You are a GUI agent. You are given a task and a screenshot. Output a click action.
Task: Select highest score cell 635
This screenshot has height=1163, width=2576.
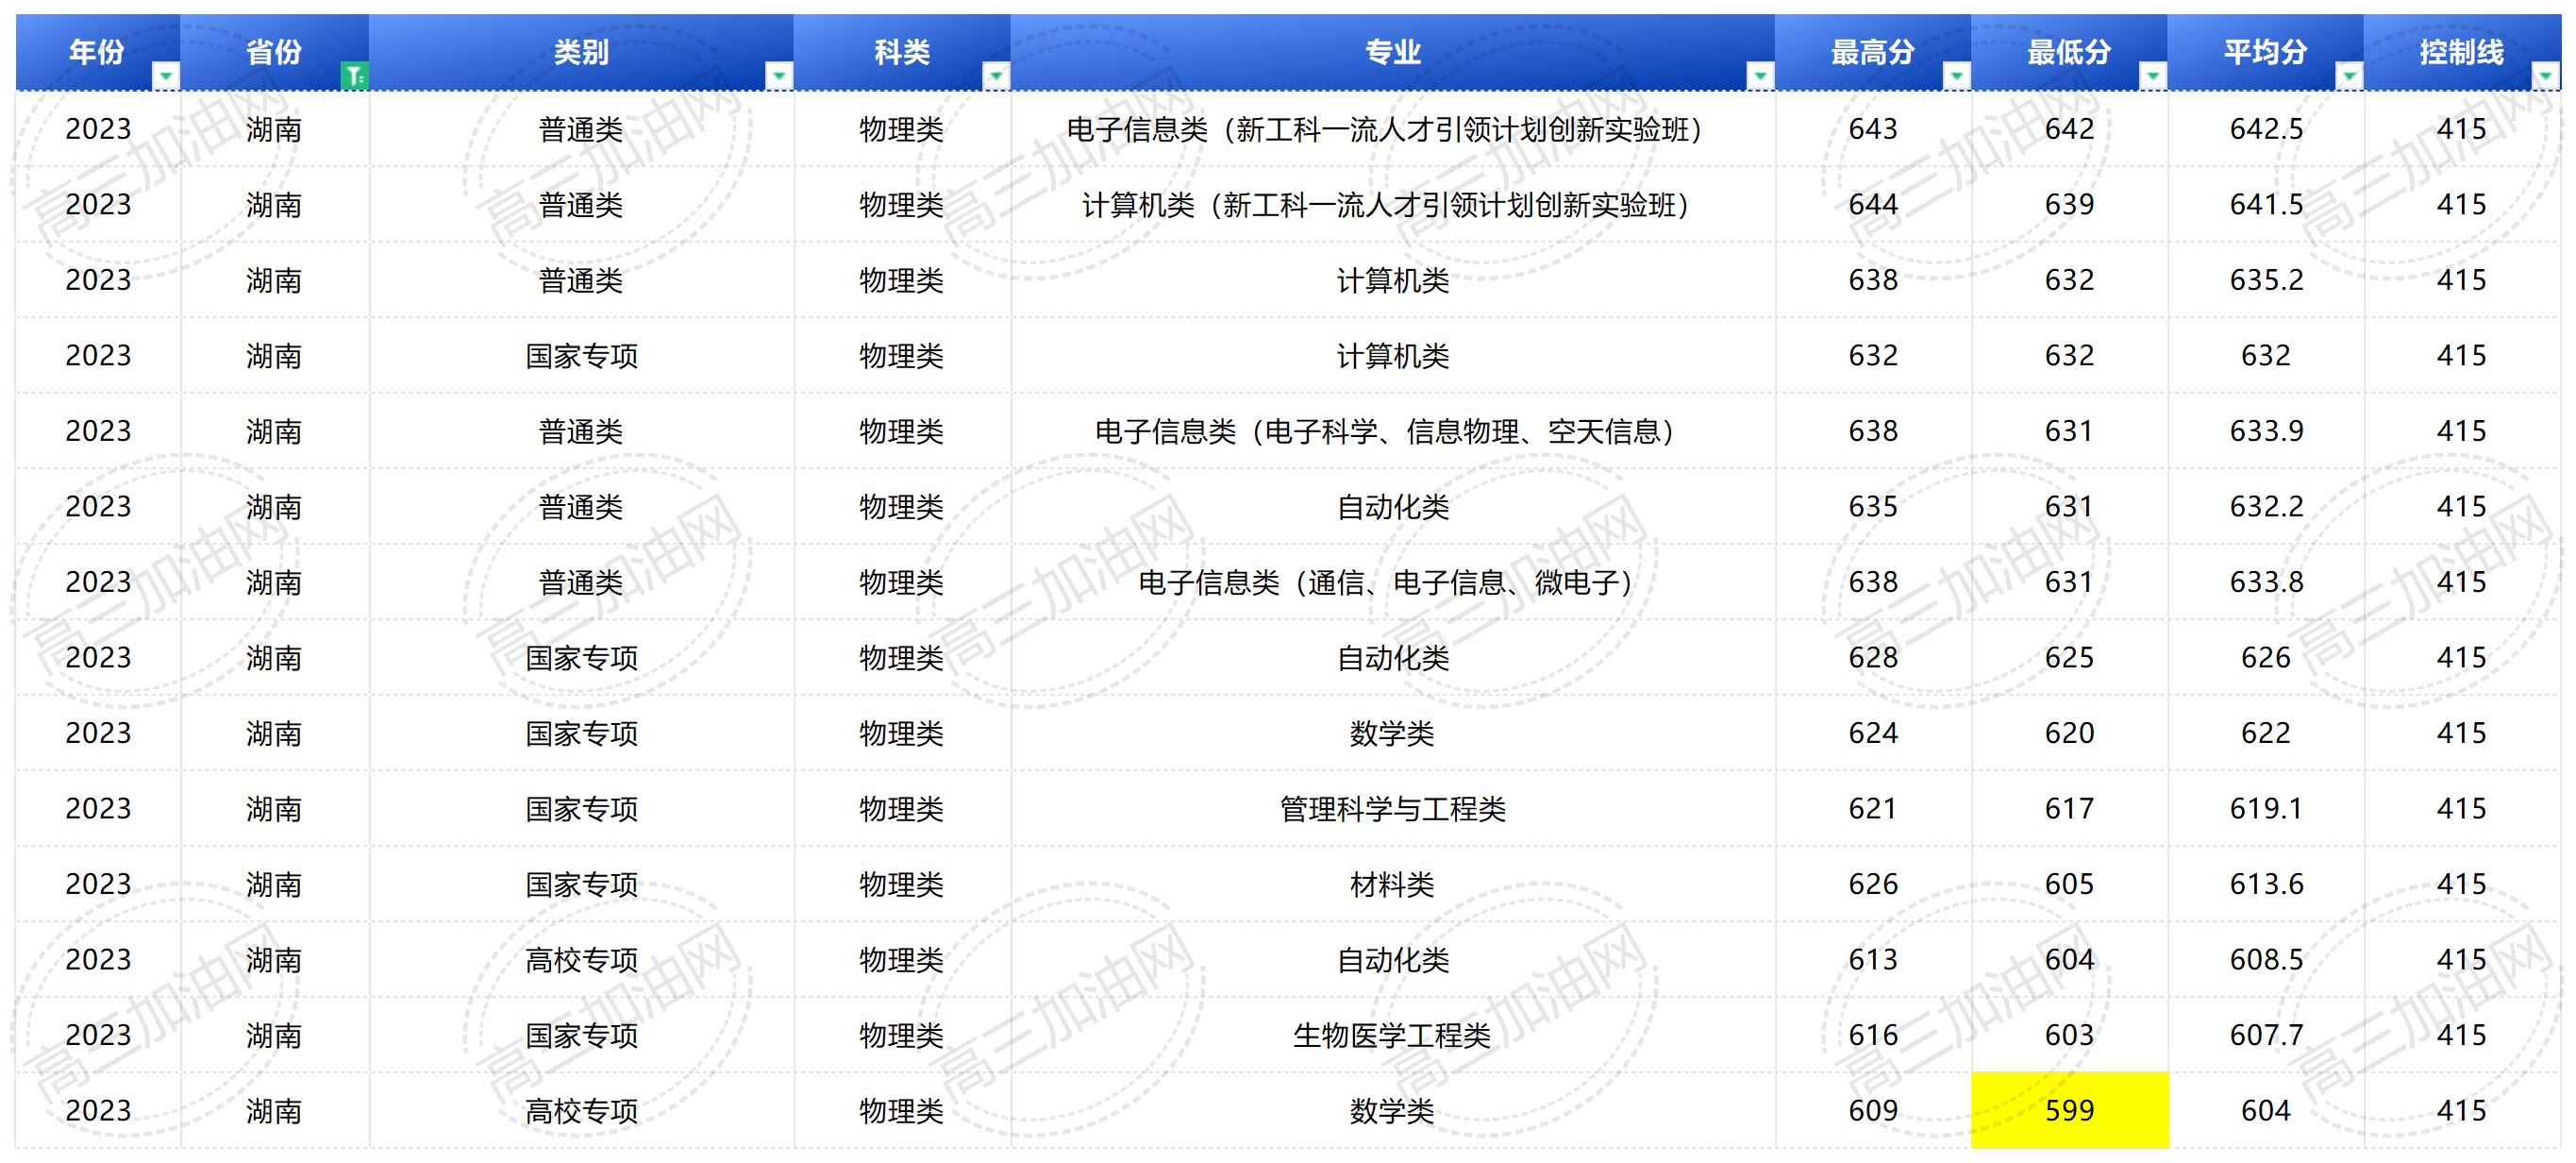click(x=1873, y=507)
